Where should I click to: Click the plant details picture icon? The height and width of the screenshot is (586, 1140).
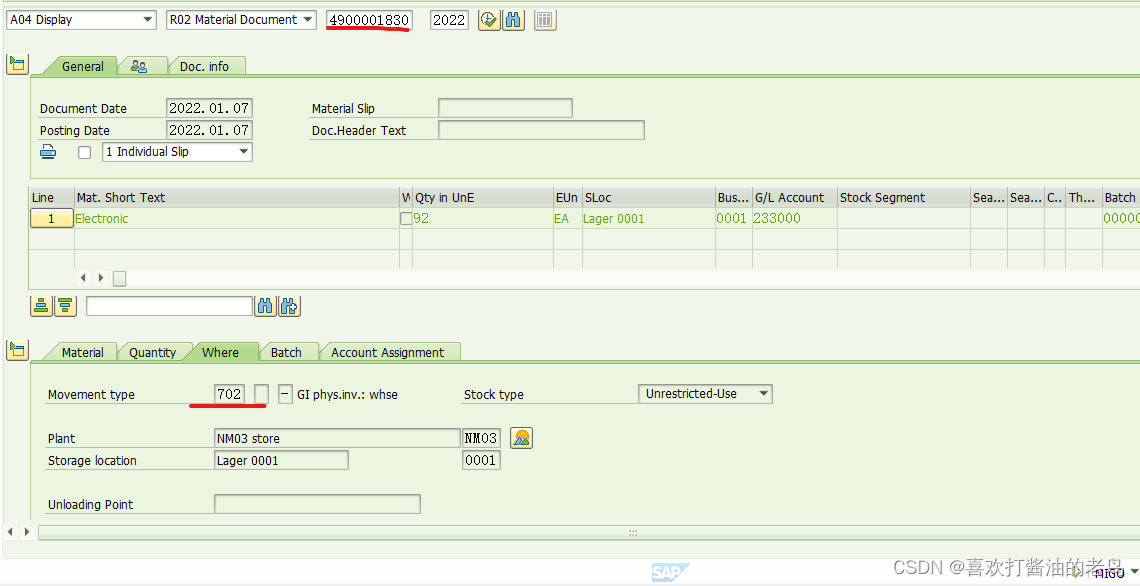[521, 438]
